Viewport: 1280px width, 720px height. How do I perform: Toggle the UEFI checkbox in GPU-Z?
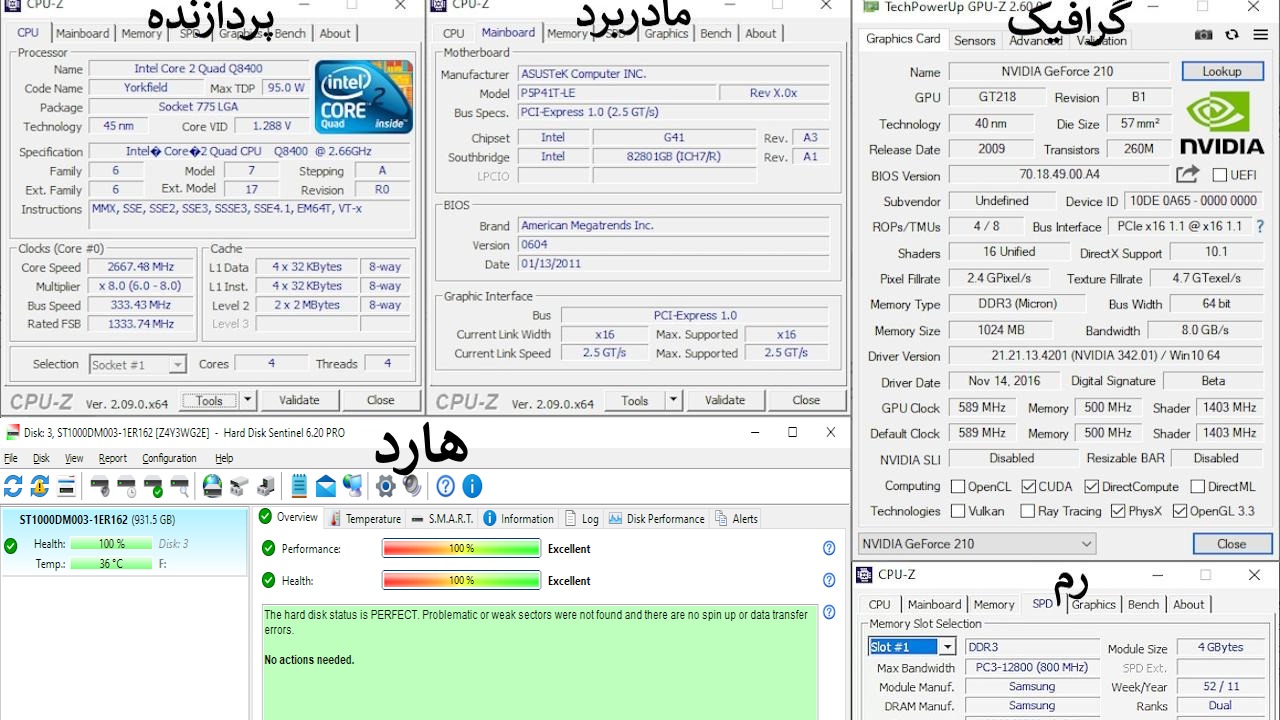tap(1219, 175)
